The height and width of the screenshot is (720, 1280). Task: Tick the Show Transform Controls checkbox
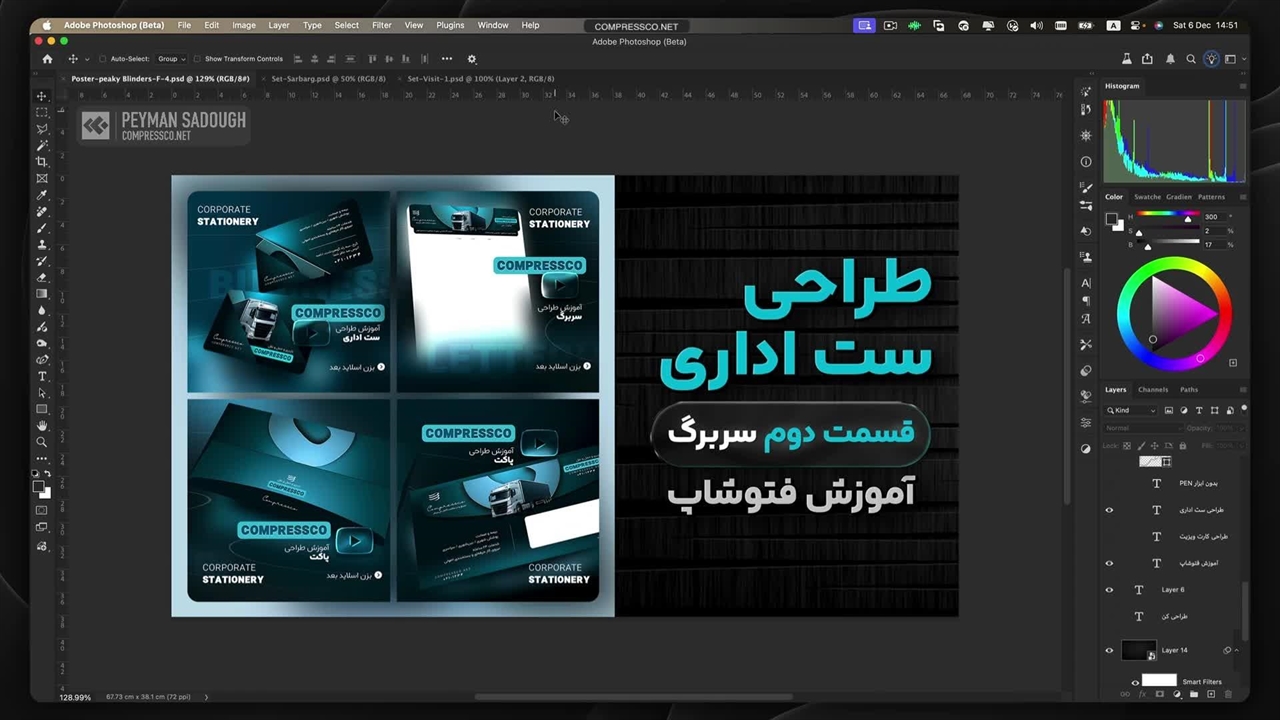click(x=197, y=59)
